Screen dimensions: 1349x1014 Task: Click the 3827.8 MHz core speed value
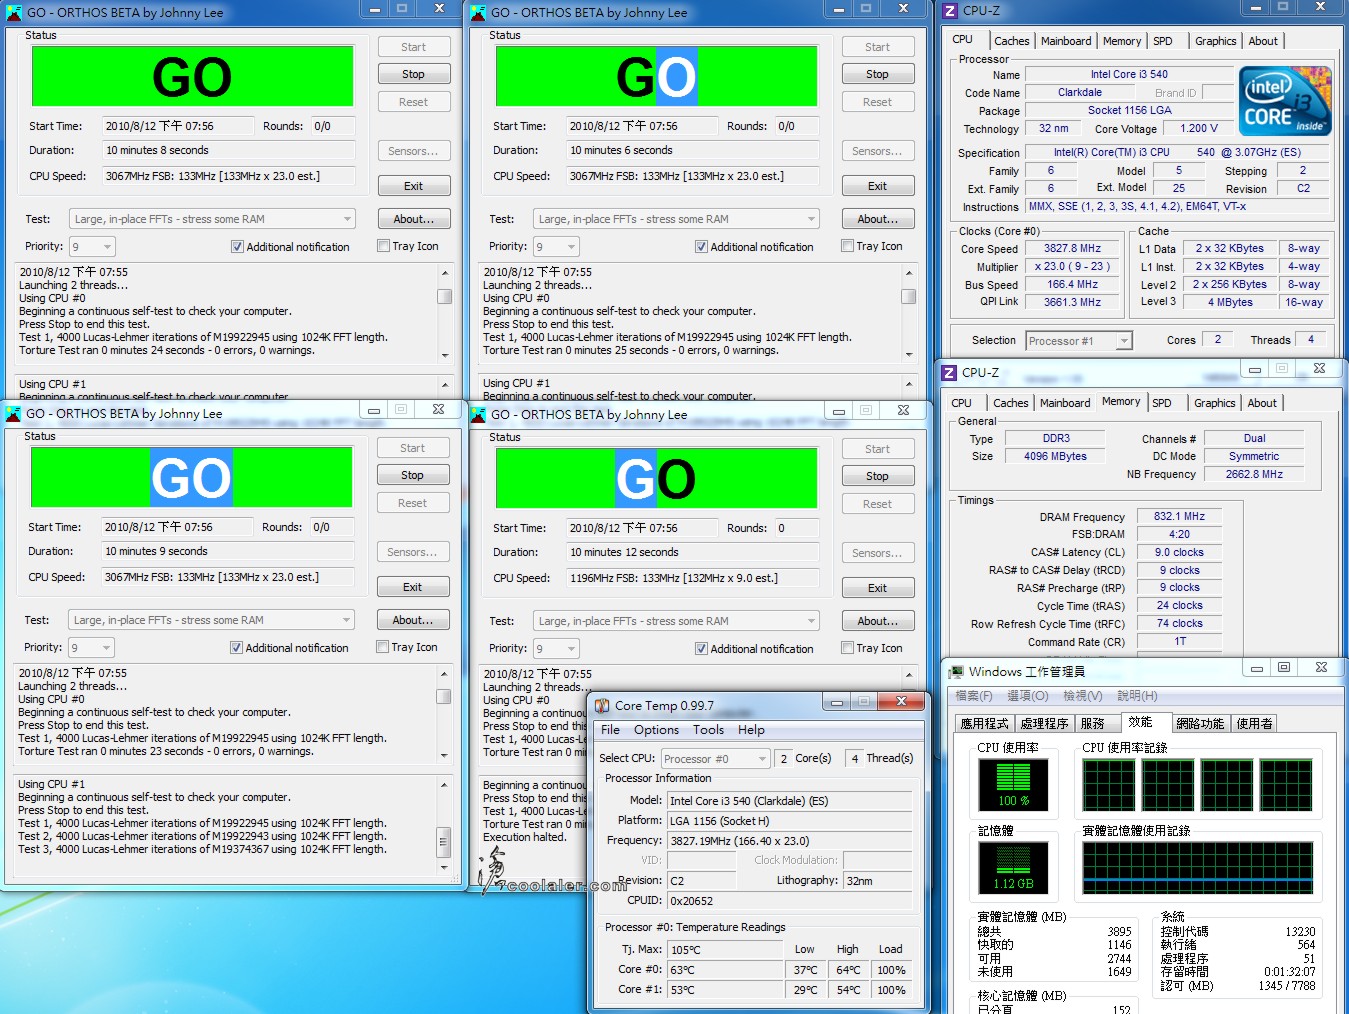[x=1072, y=248]
